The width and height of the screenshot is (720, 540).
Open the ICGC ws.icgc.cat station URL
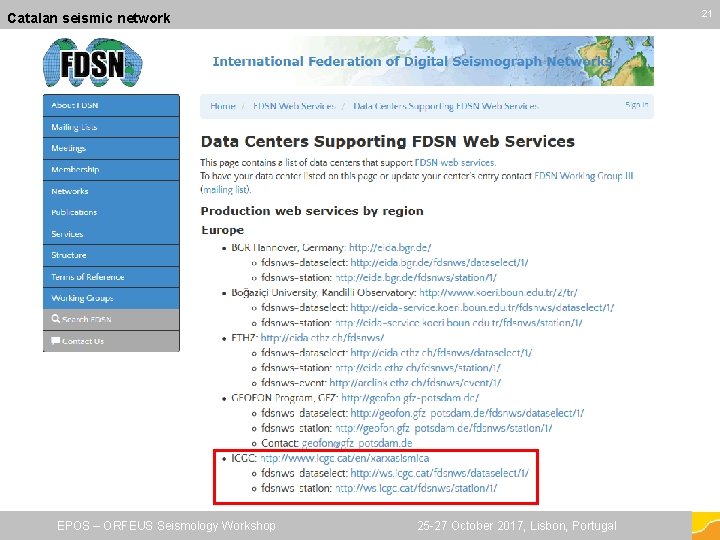[x=416, y=488]
